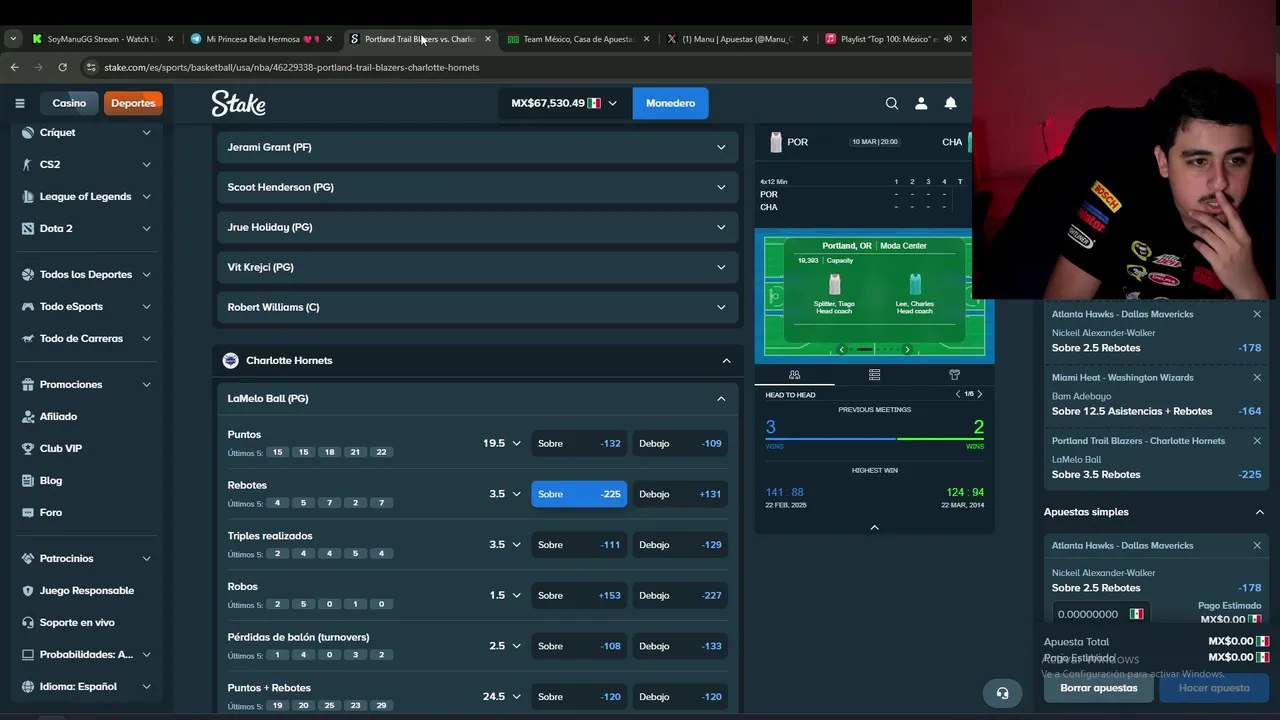1280x720 pixels.
Task: Open the MX$ balance currency dropdown
Action: pos(564,103)
